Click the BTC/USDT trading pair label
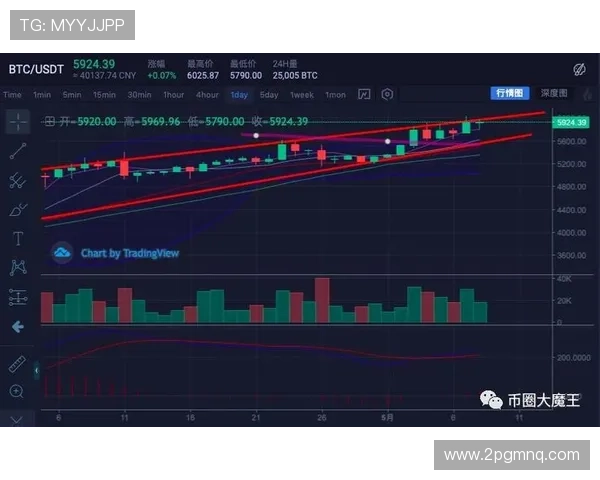Screen dimensions: 600x480 36,69
